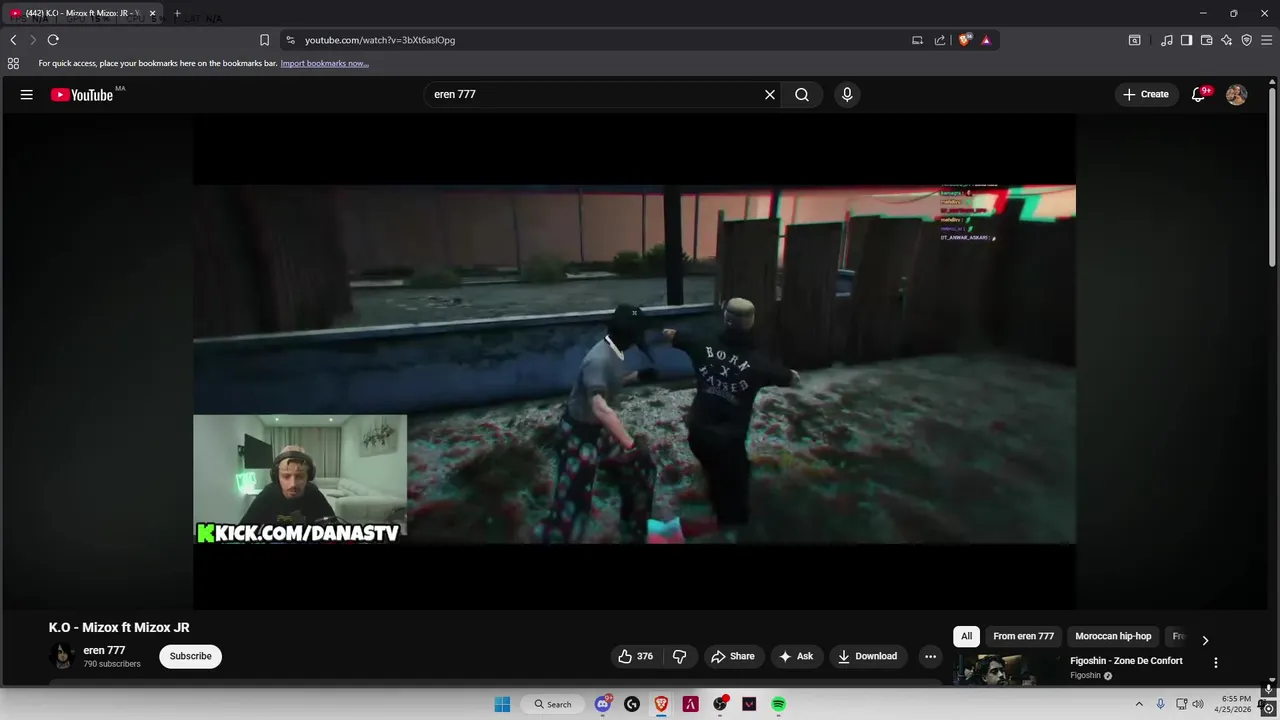This screenshot has height=720, width=1280.
Task: Show next filter chips with arrow
Action: point(1205,640)
